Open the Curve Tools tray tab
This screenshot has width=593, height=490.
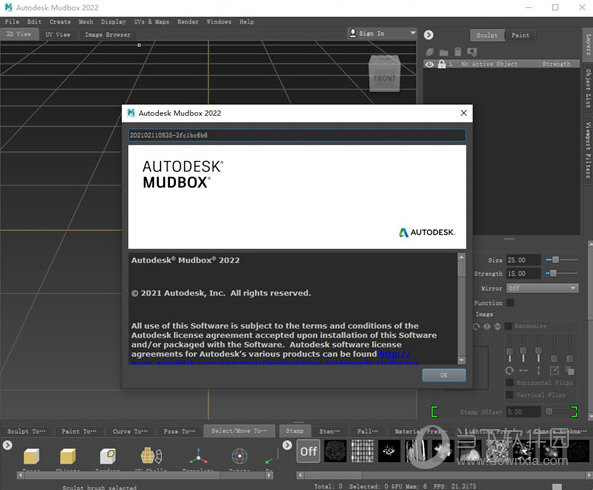130,431
